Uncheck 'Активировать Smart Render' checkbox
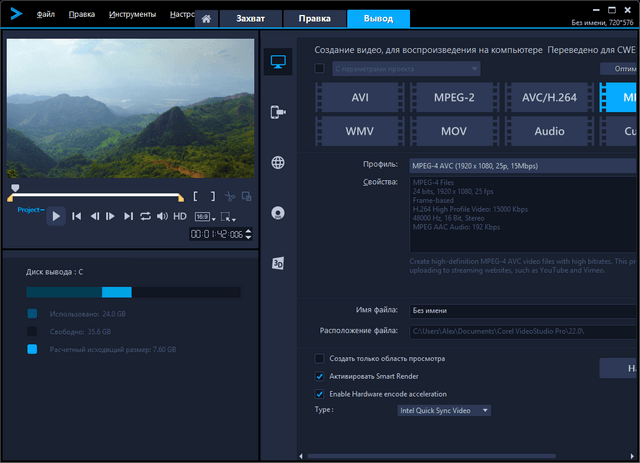Screen dimensions: 640x463 point(319,376)
